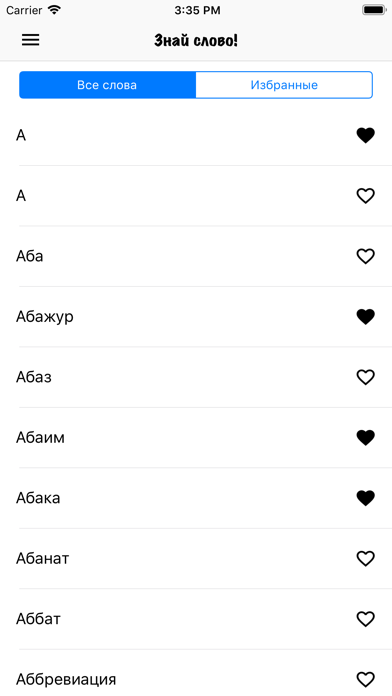Add Абаз to favorites
392x696 pixels.
[x=365, y=377]
